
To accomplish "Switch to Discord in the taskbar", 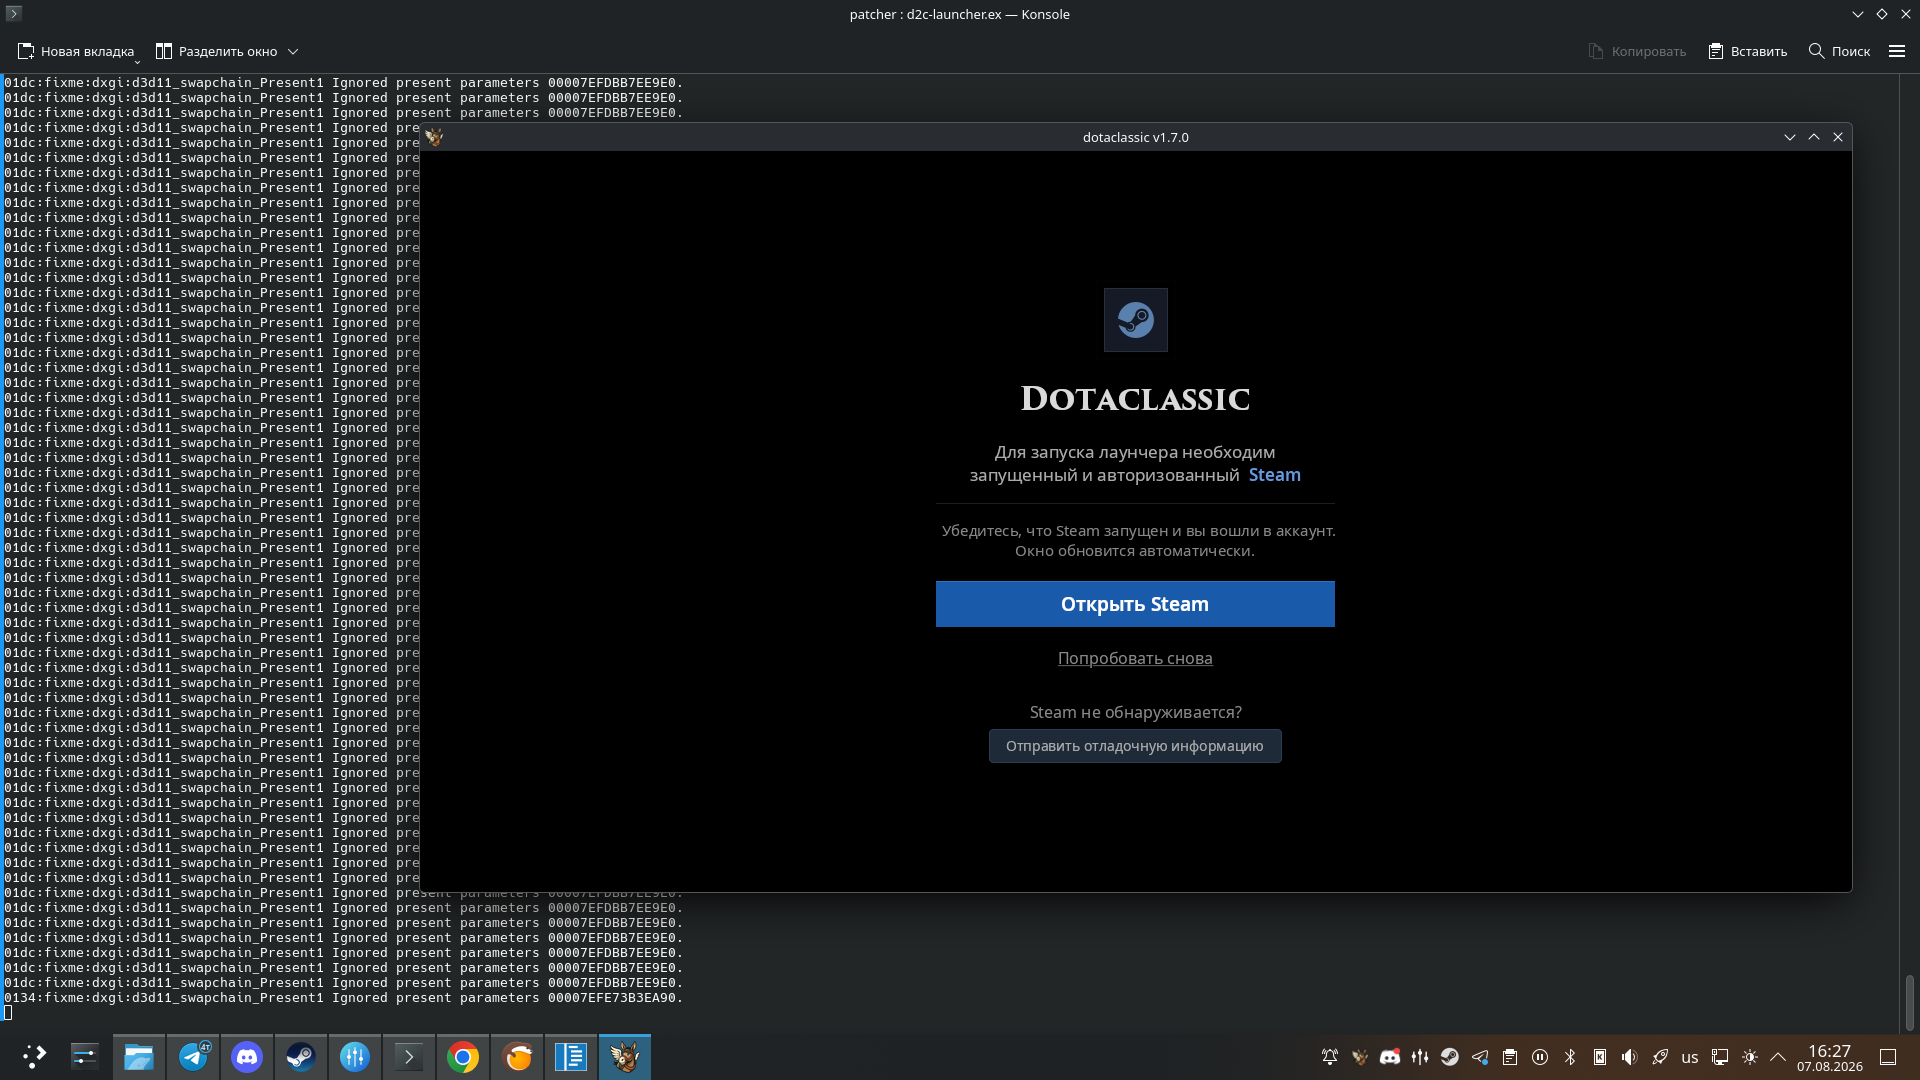I will (247, 1057).
